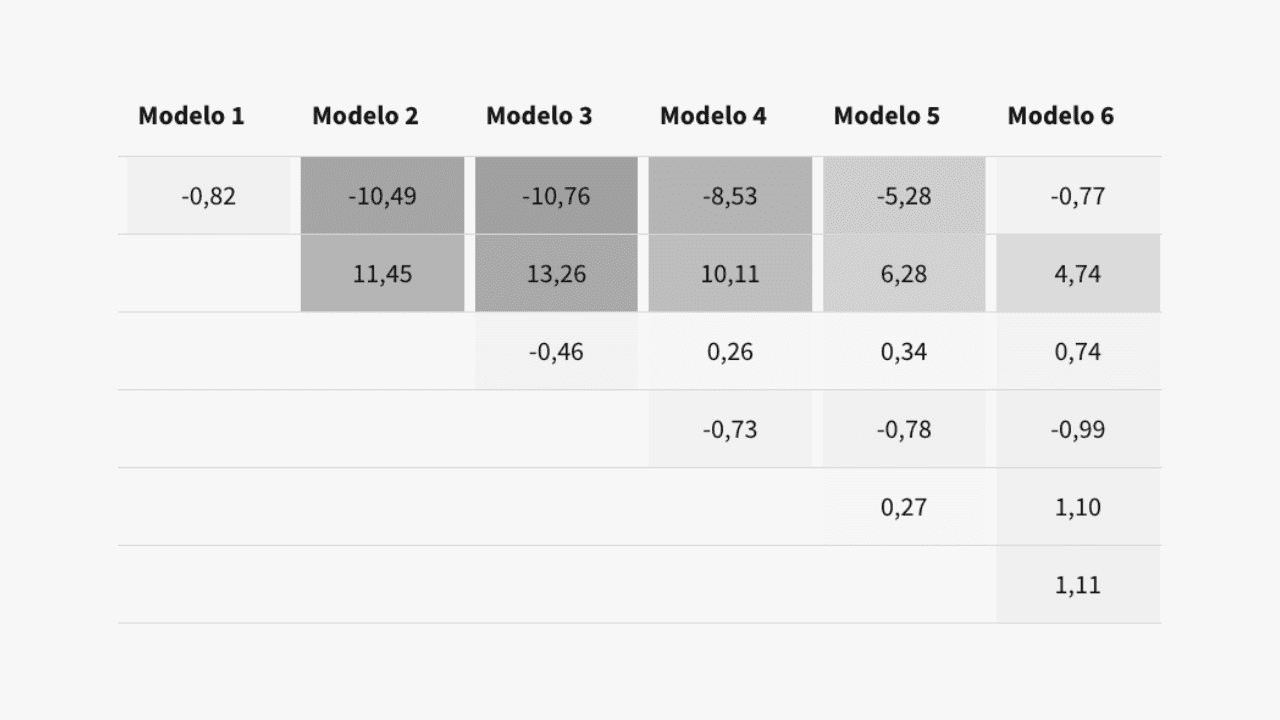Select the cell showing -0,99
The height and width of the screenshot is (720, 1280).
1078,430
